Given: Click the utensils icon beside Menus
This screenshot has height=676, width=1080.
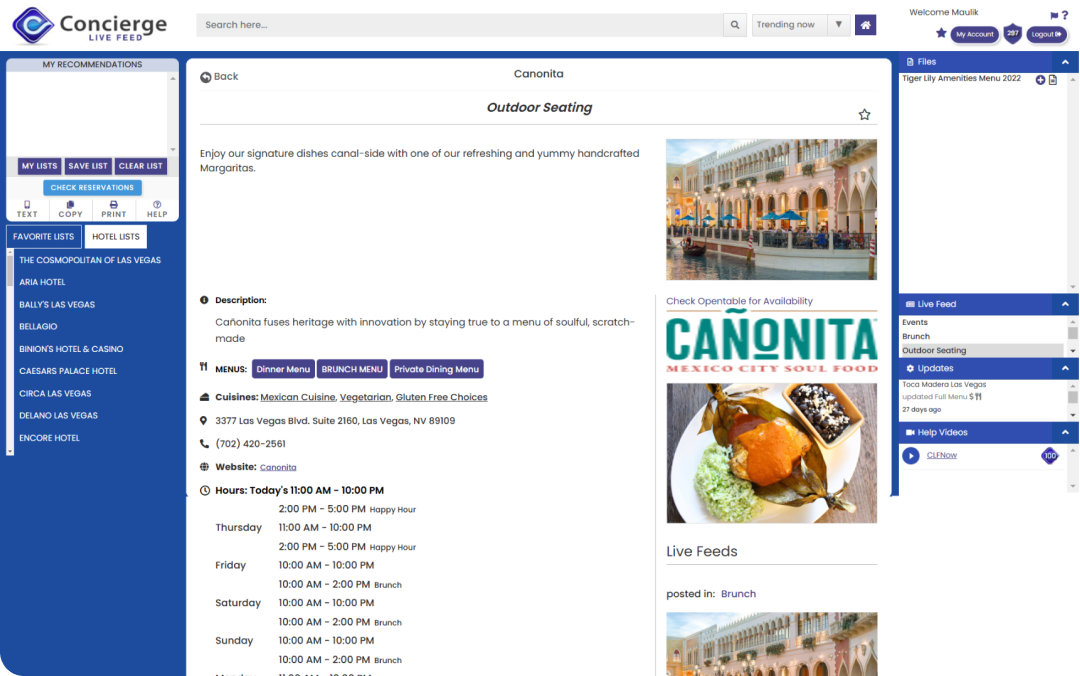Looking at the screenshot, I should click(204, 367).
